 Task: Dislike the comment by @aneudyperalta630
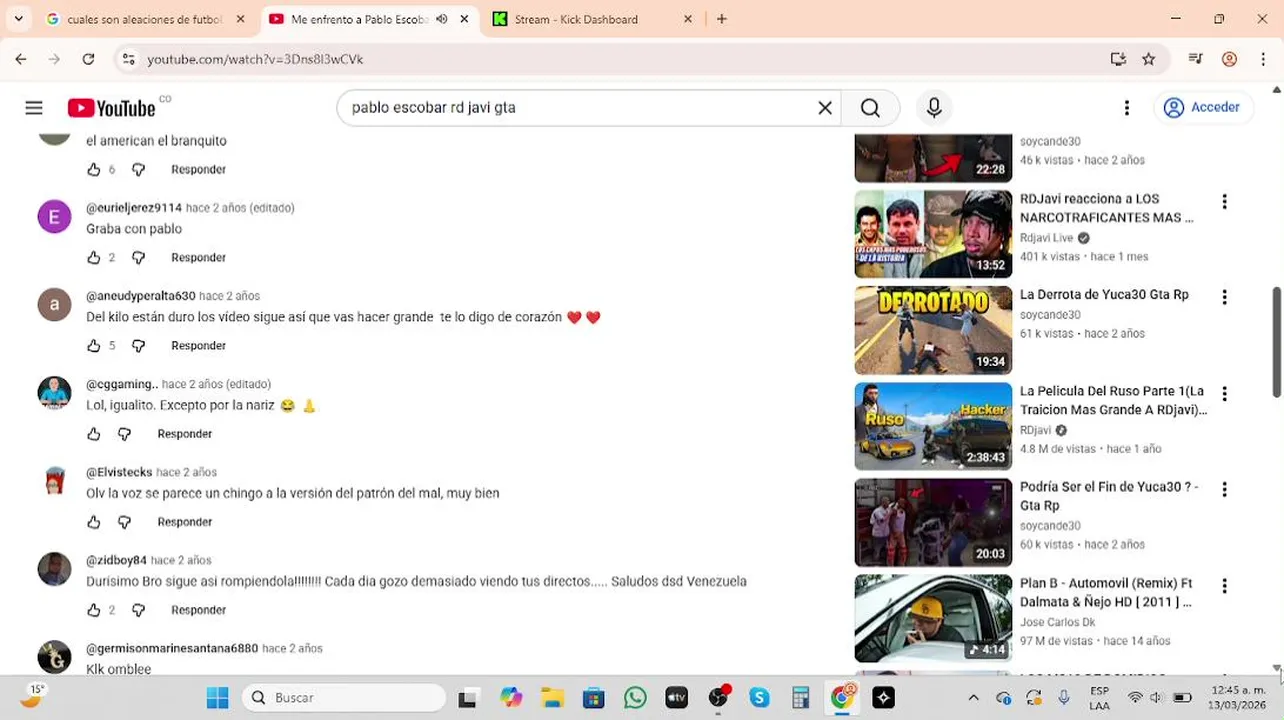click(139, 346)
